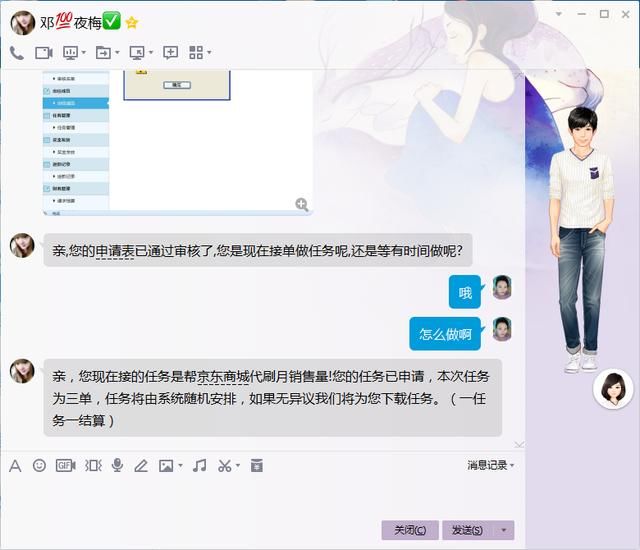Click the yellow star icon
This screenshot has height=550, width=640.
tap(132, 23)
